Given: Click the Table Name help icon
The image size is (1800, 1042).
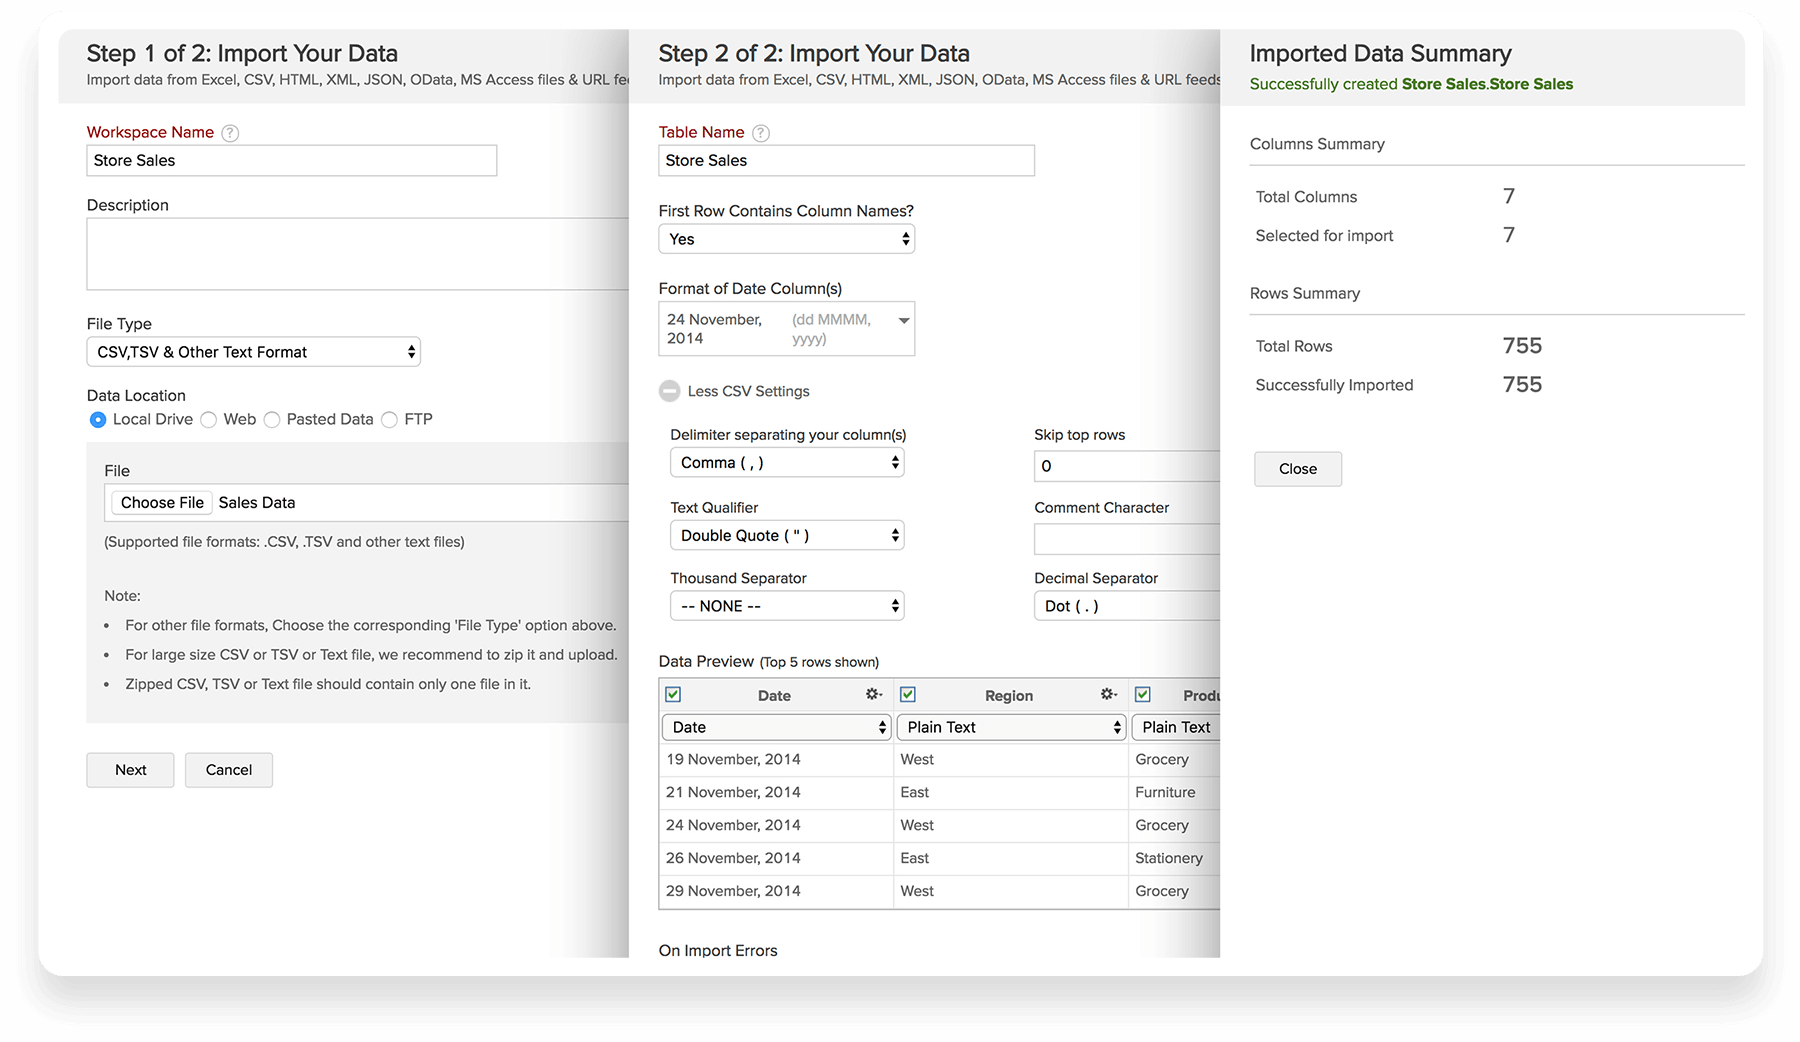Looking at the screenshot, I should coord(760,133).
